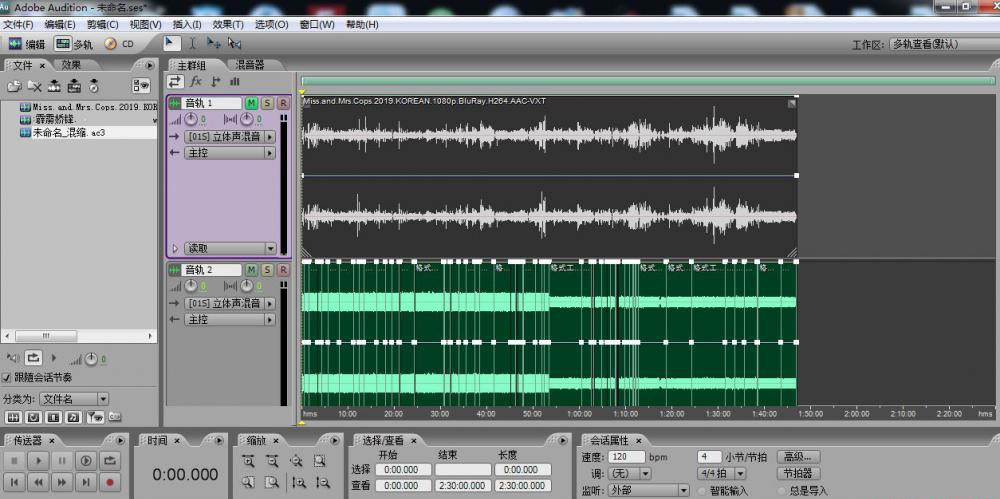Select the Time Selection tool
The height and width of the screenshot is (499, 1000).
[x=193, y=43]
